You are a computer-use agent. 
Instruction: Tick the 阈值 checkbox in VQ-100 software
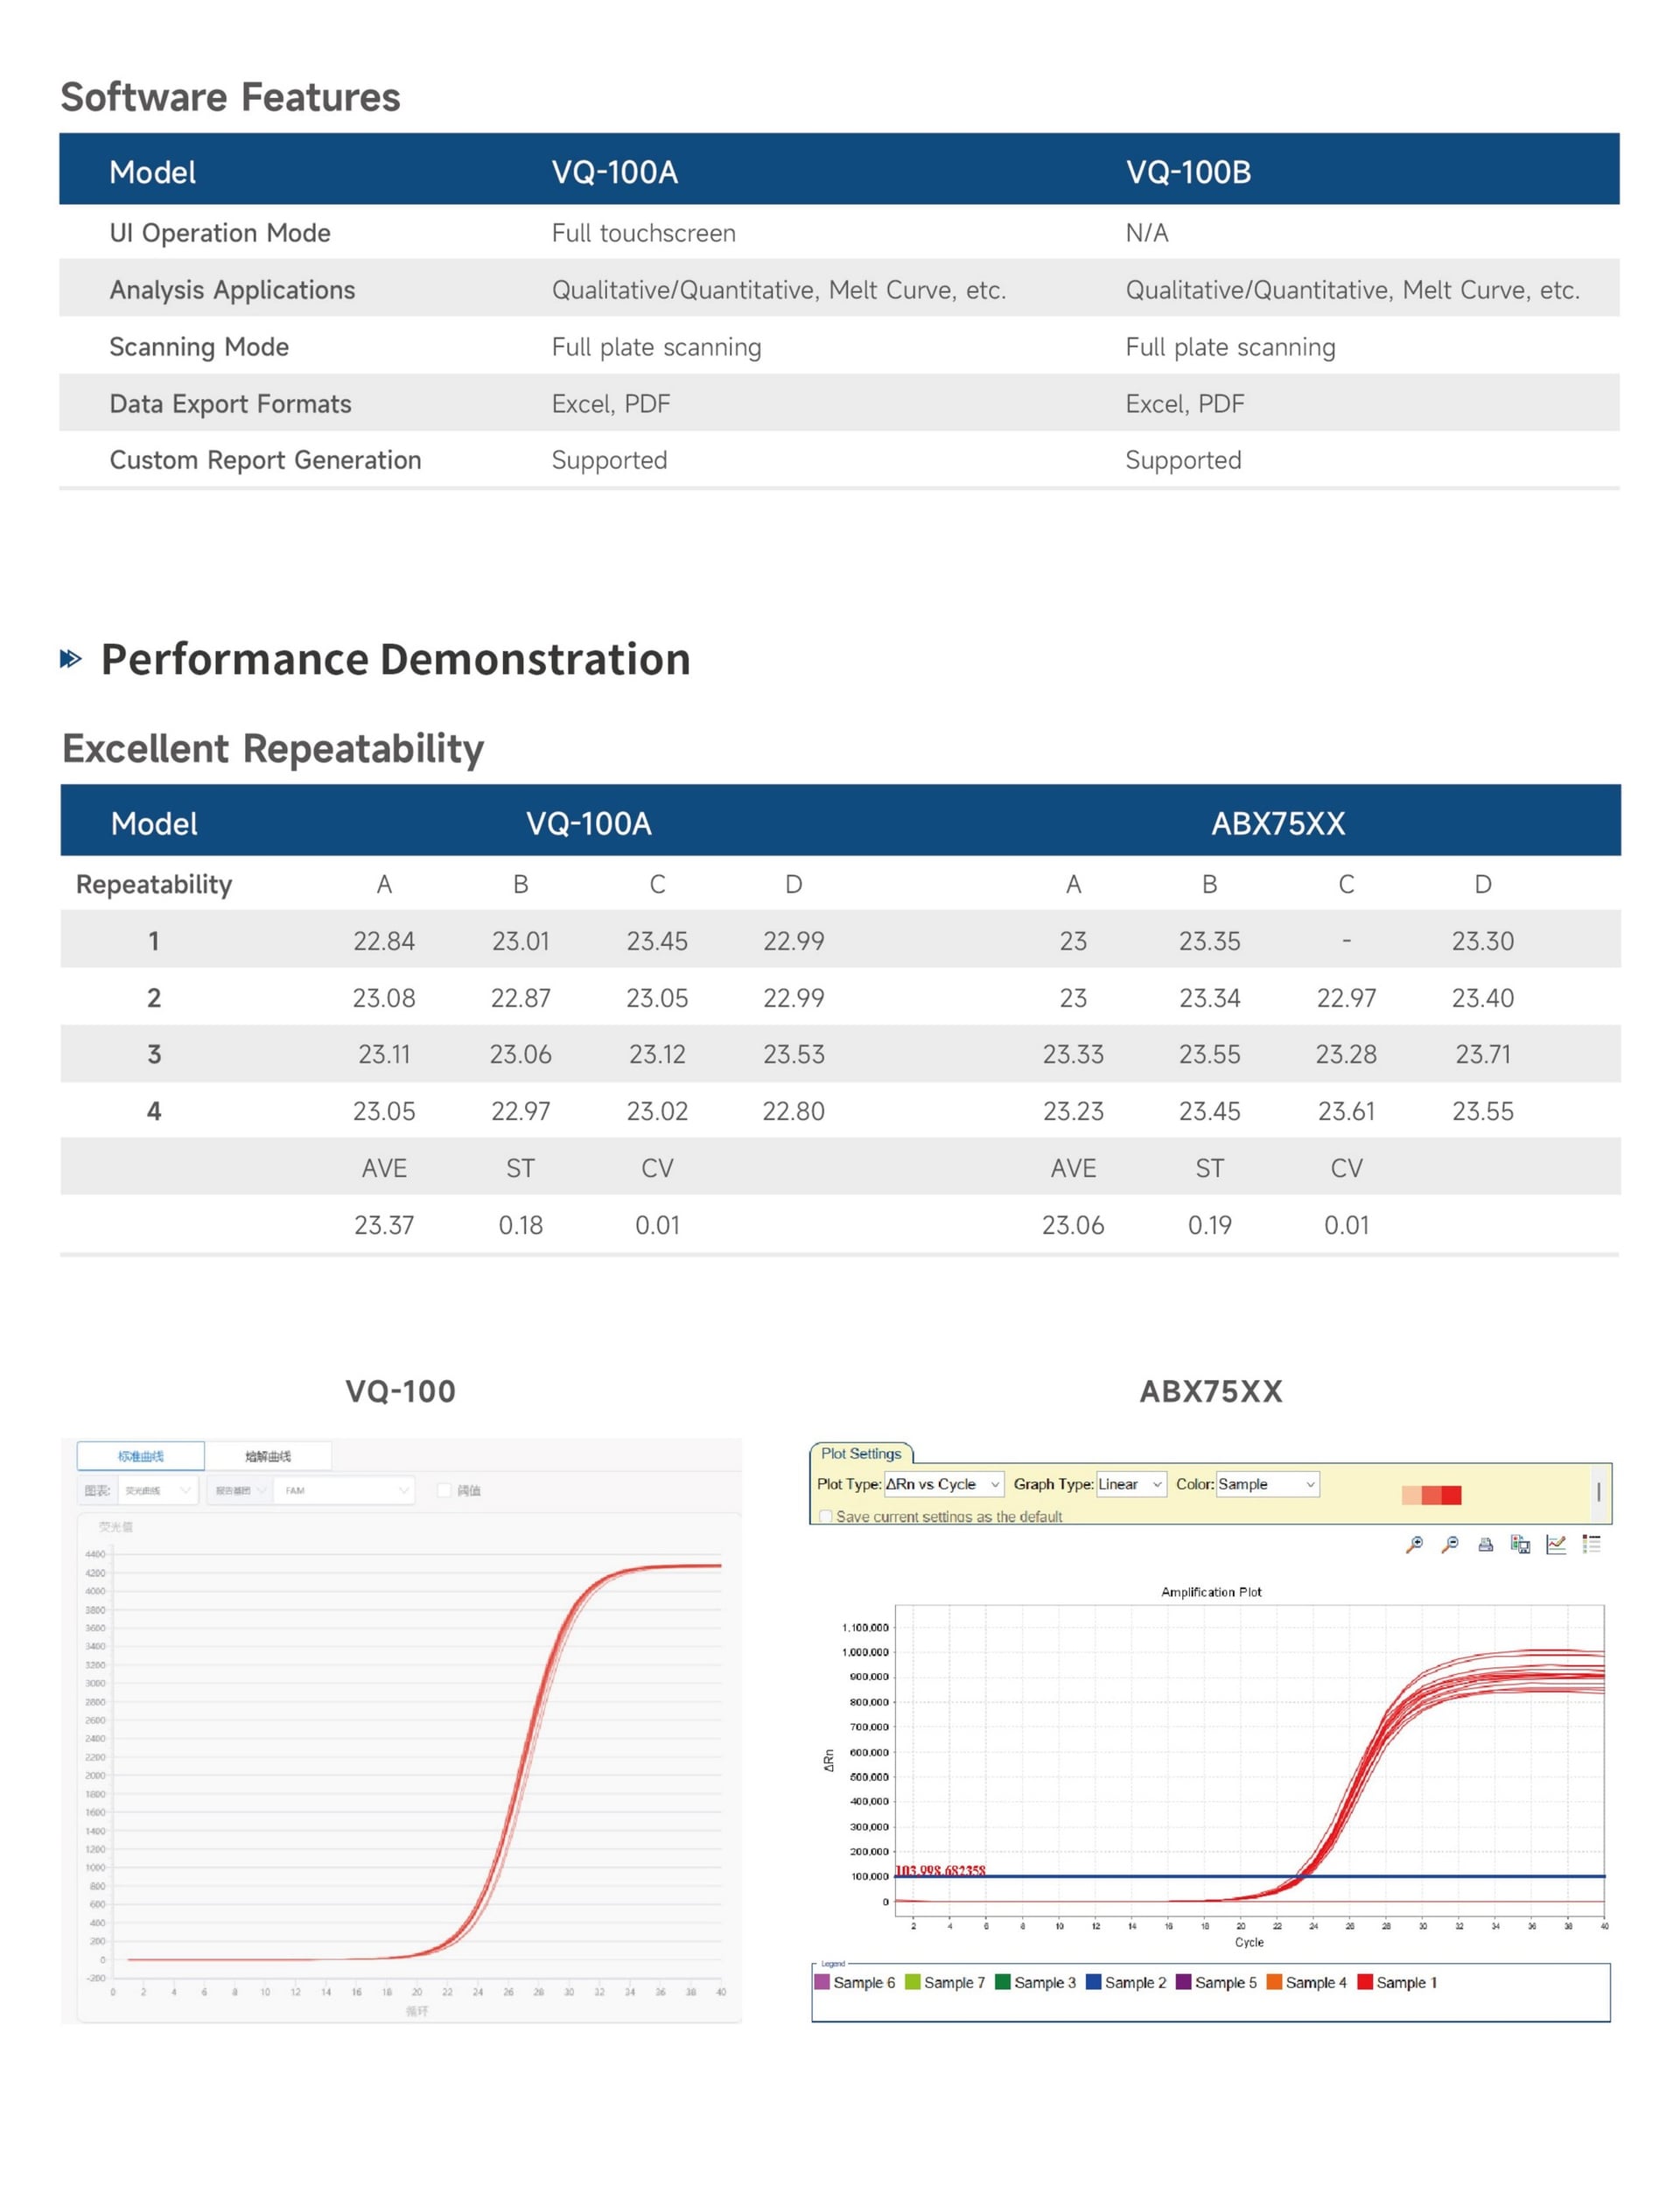445,1490
